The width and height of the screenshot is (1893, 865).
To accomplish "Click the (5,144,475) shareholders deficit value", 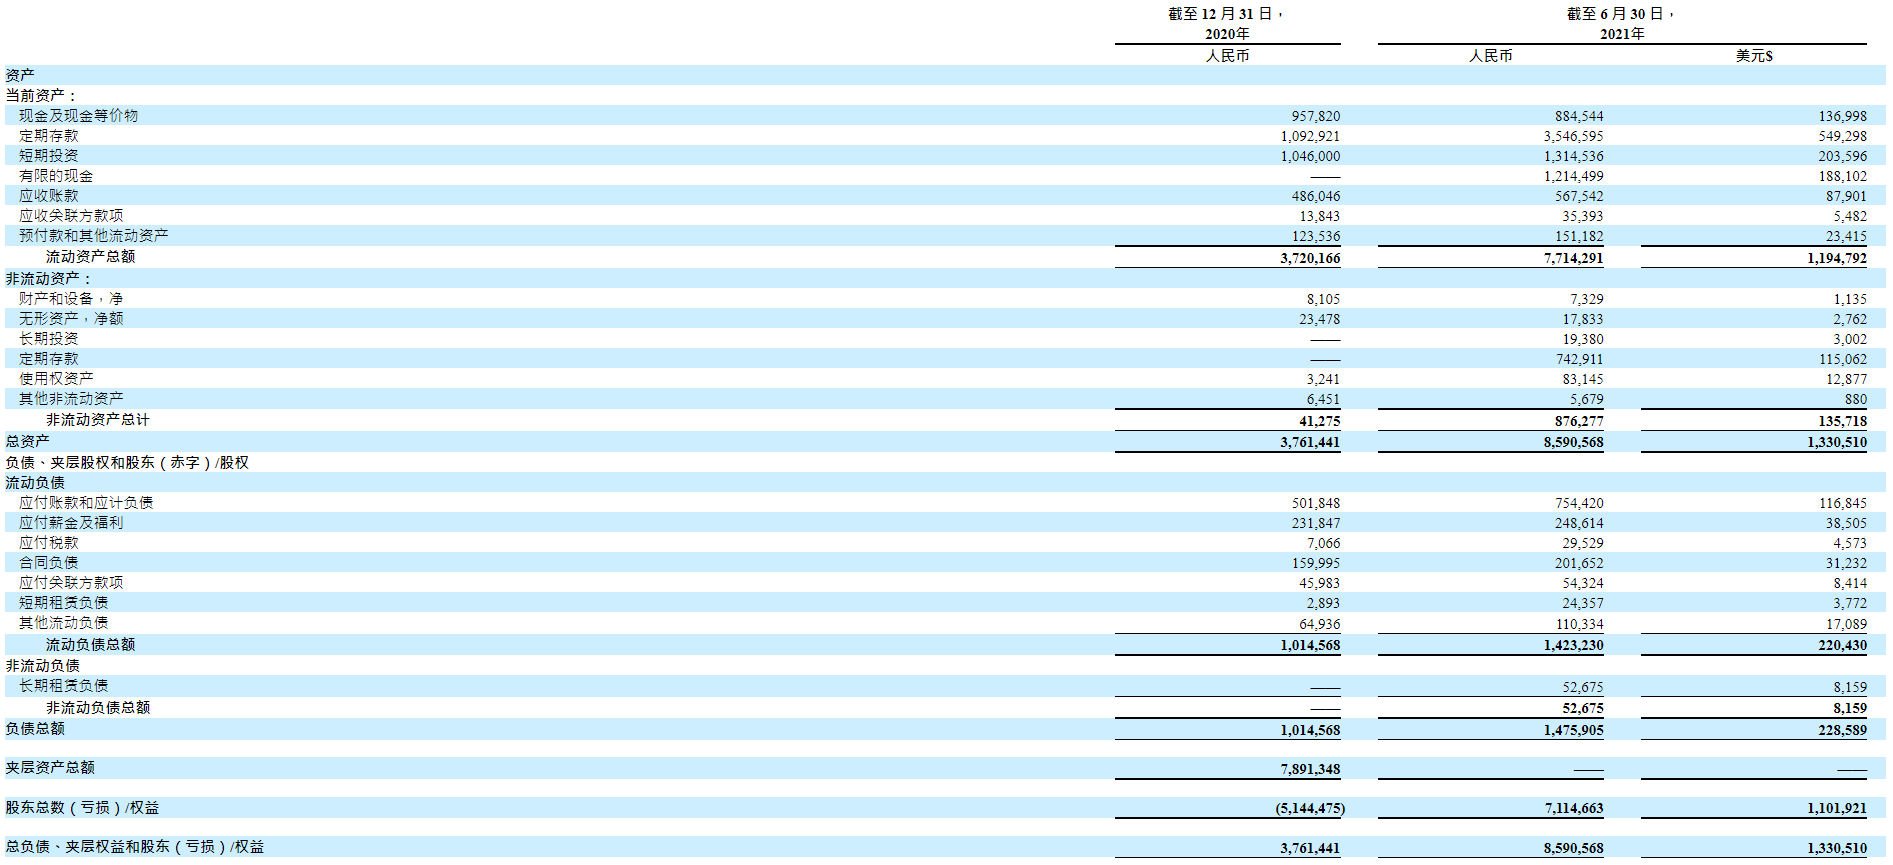I will tap(1309, 808).
